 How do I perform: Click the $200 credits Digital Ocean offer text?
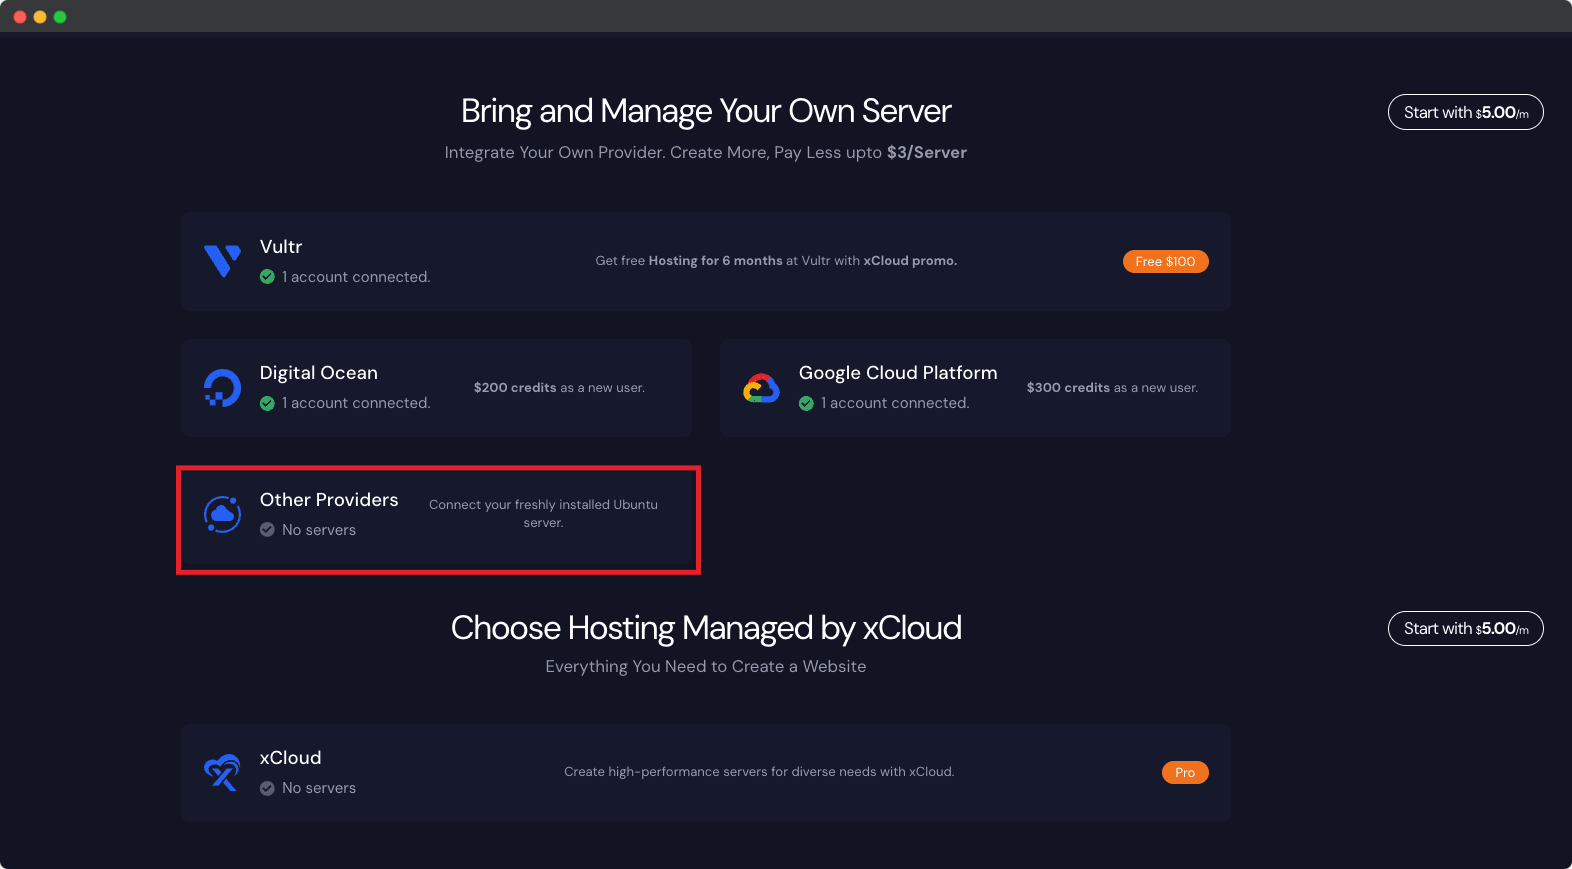pyautogui.click(x=559, y=388)
